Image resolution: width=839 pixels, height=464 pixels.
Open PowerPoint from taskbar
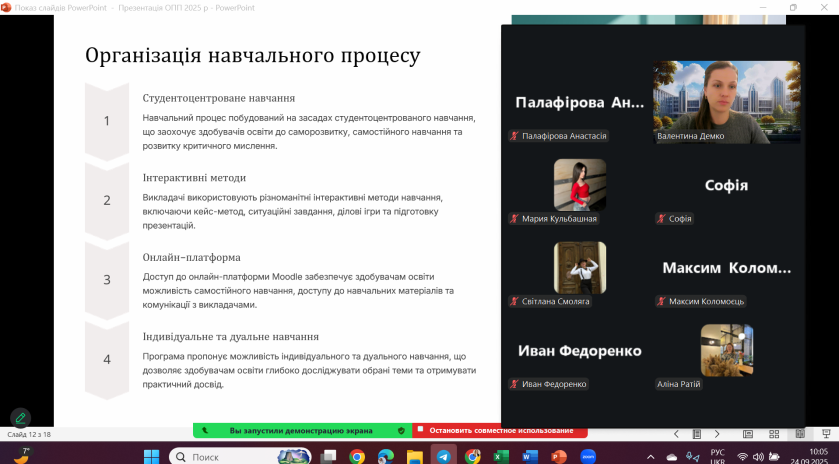click(x=559, y=457)
